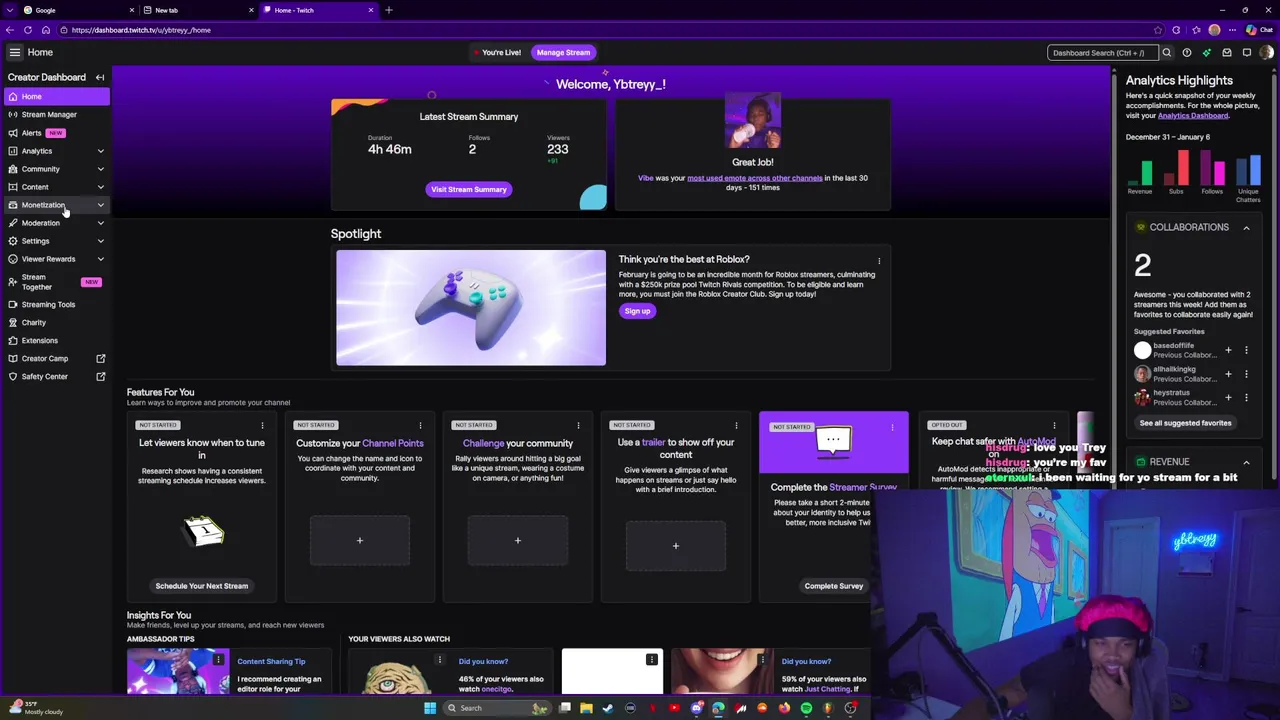Expand the Moderation sidebar section

(x=56, y=223)
